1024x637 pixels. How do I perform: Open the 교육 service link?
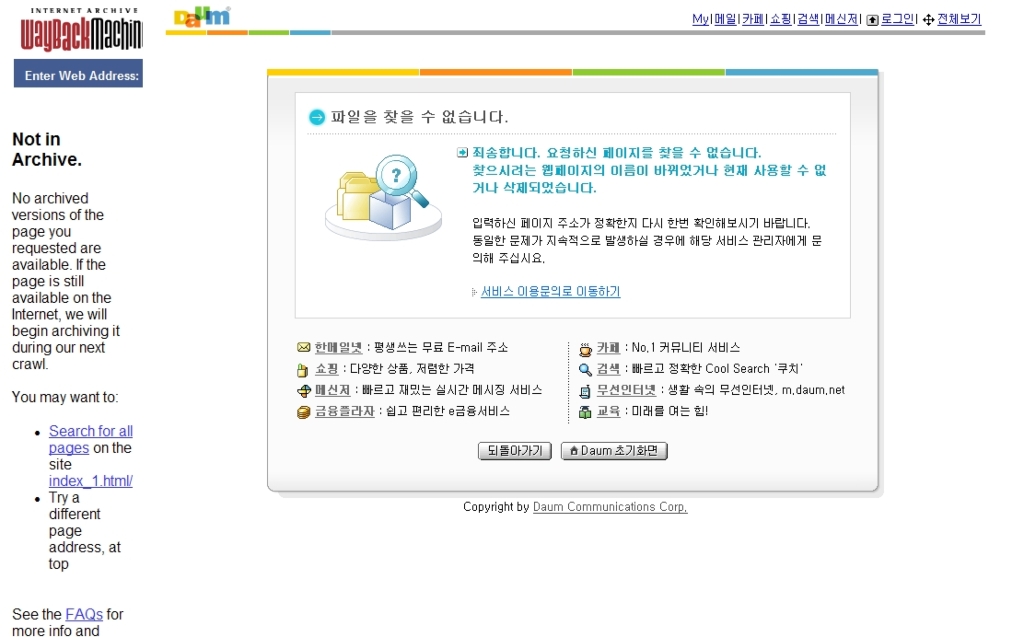pyautogui.click(x=608, y=412)
